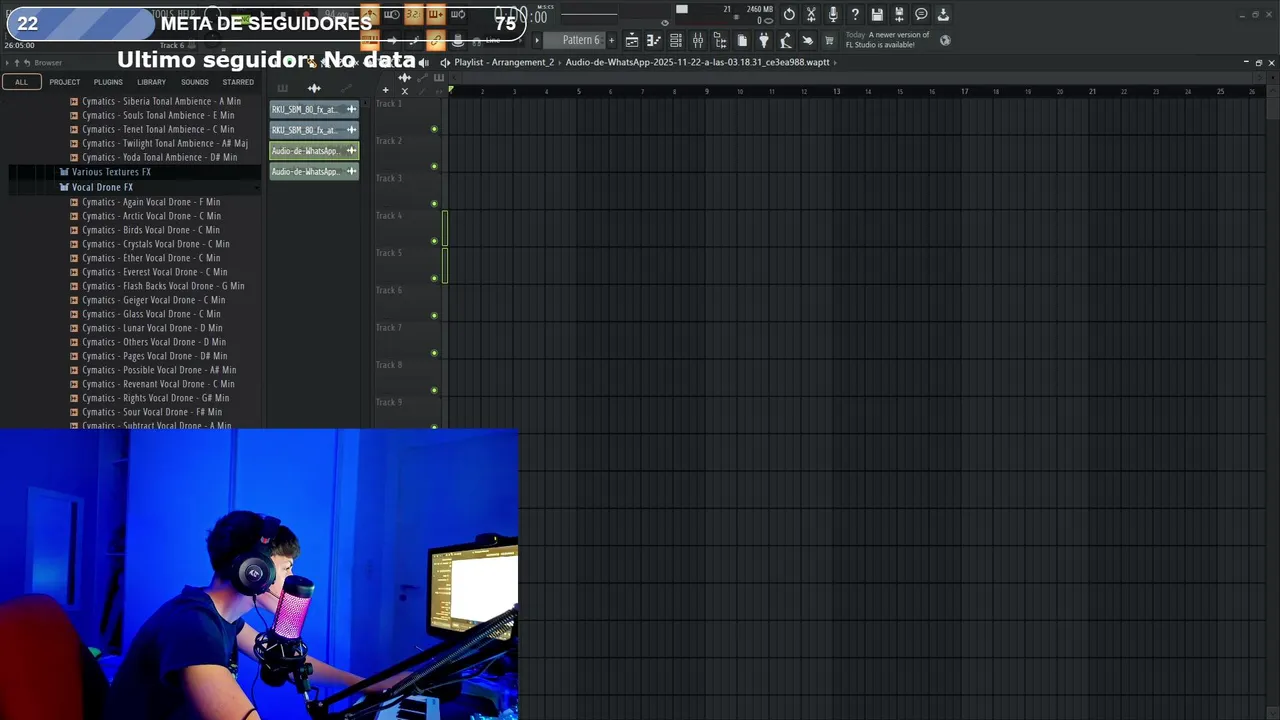The width and height of the screenshot is (1280, 720).
Task: Click render-to-audio save icon with waveform
Action: tap(899, 14)
